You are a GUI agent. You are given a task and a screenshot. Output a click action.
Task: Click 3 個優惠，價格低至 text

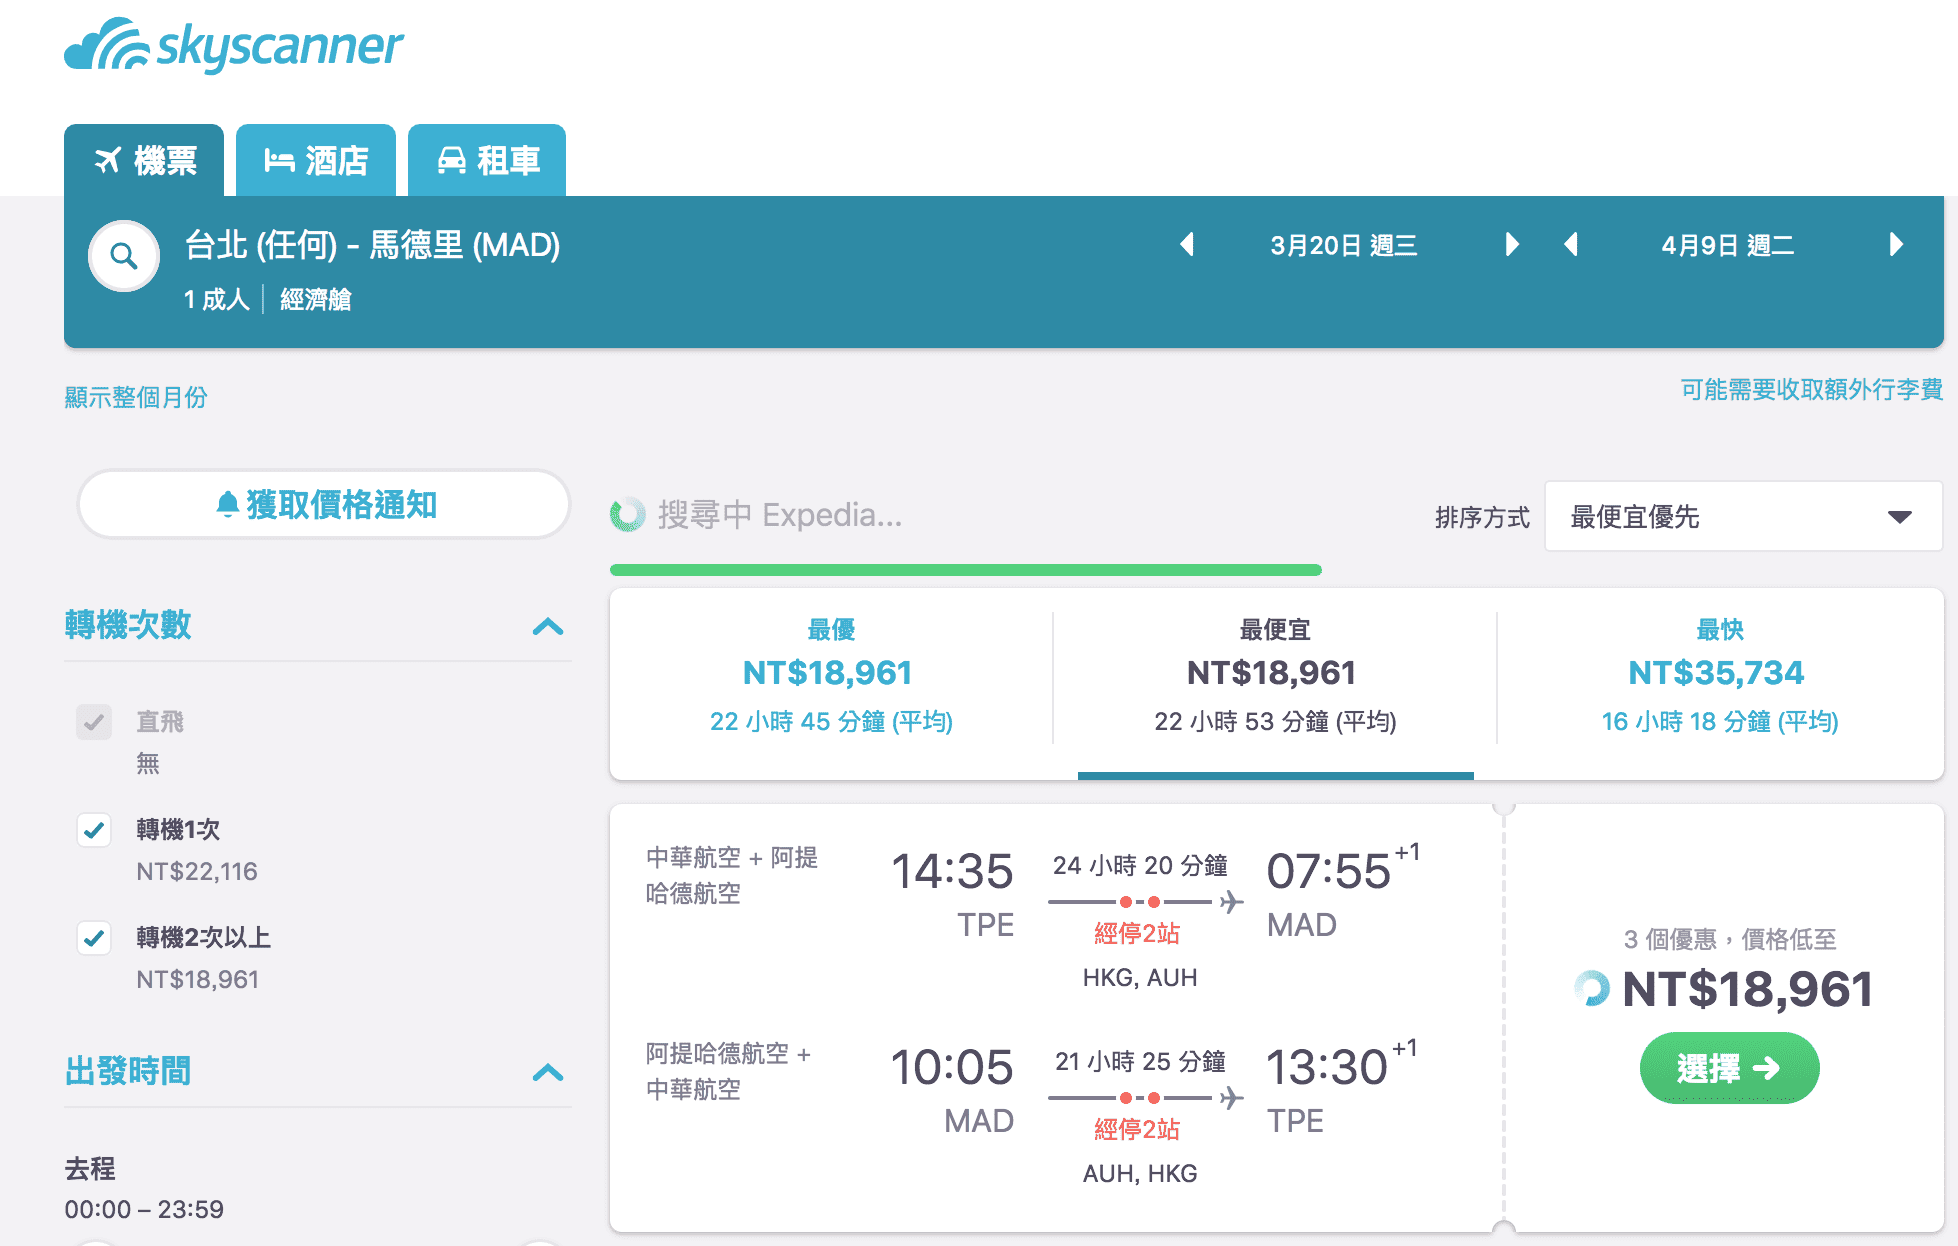point(1729,939)
